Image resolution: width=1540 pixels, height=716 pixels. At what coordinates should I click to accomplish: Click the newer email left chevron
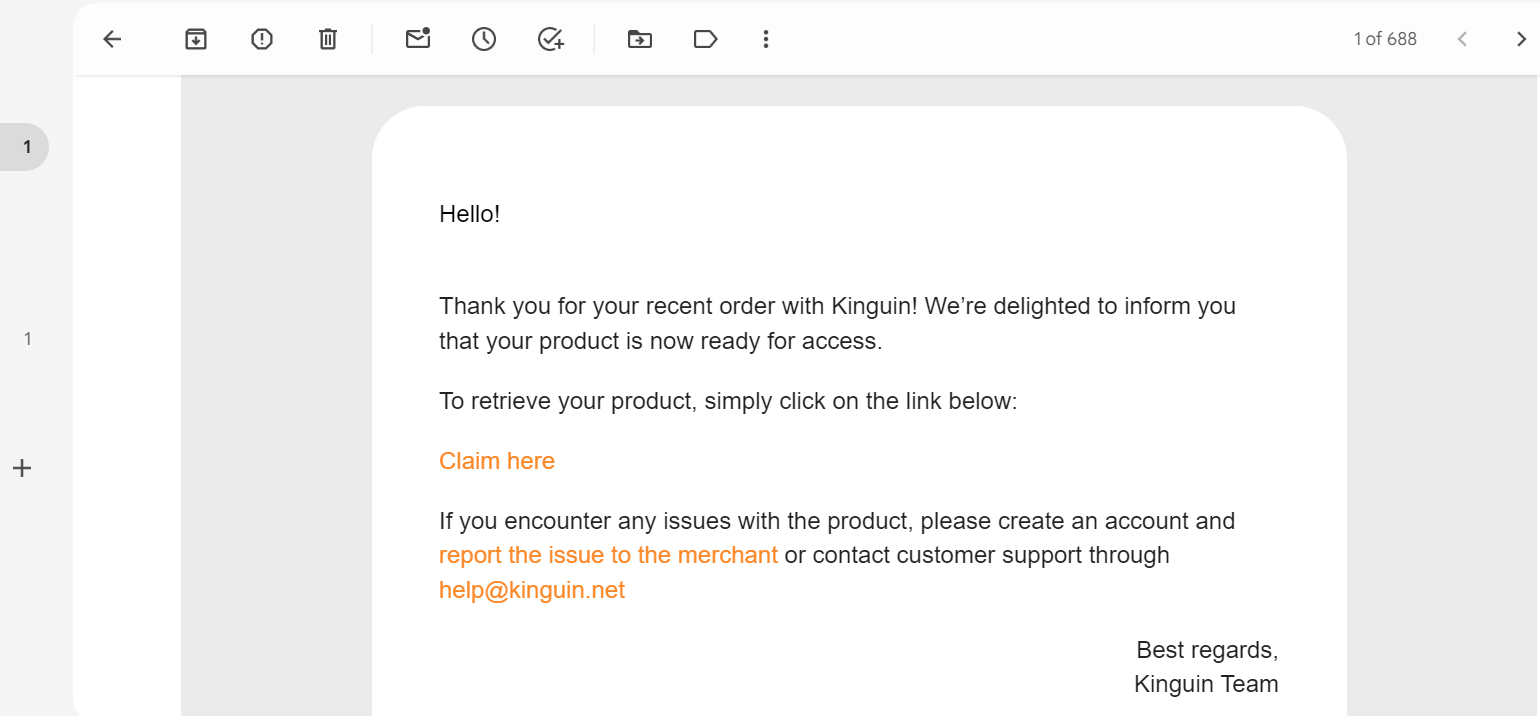pyautogui.click(x=1462, y=39)
